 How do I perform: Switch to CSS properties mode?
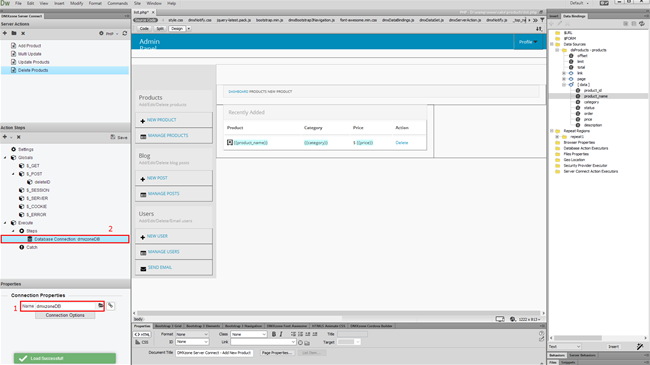142,342
